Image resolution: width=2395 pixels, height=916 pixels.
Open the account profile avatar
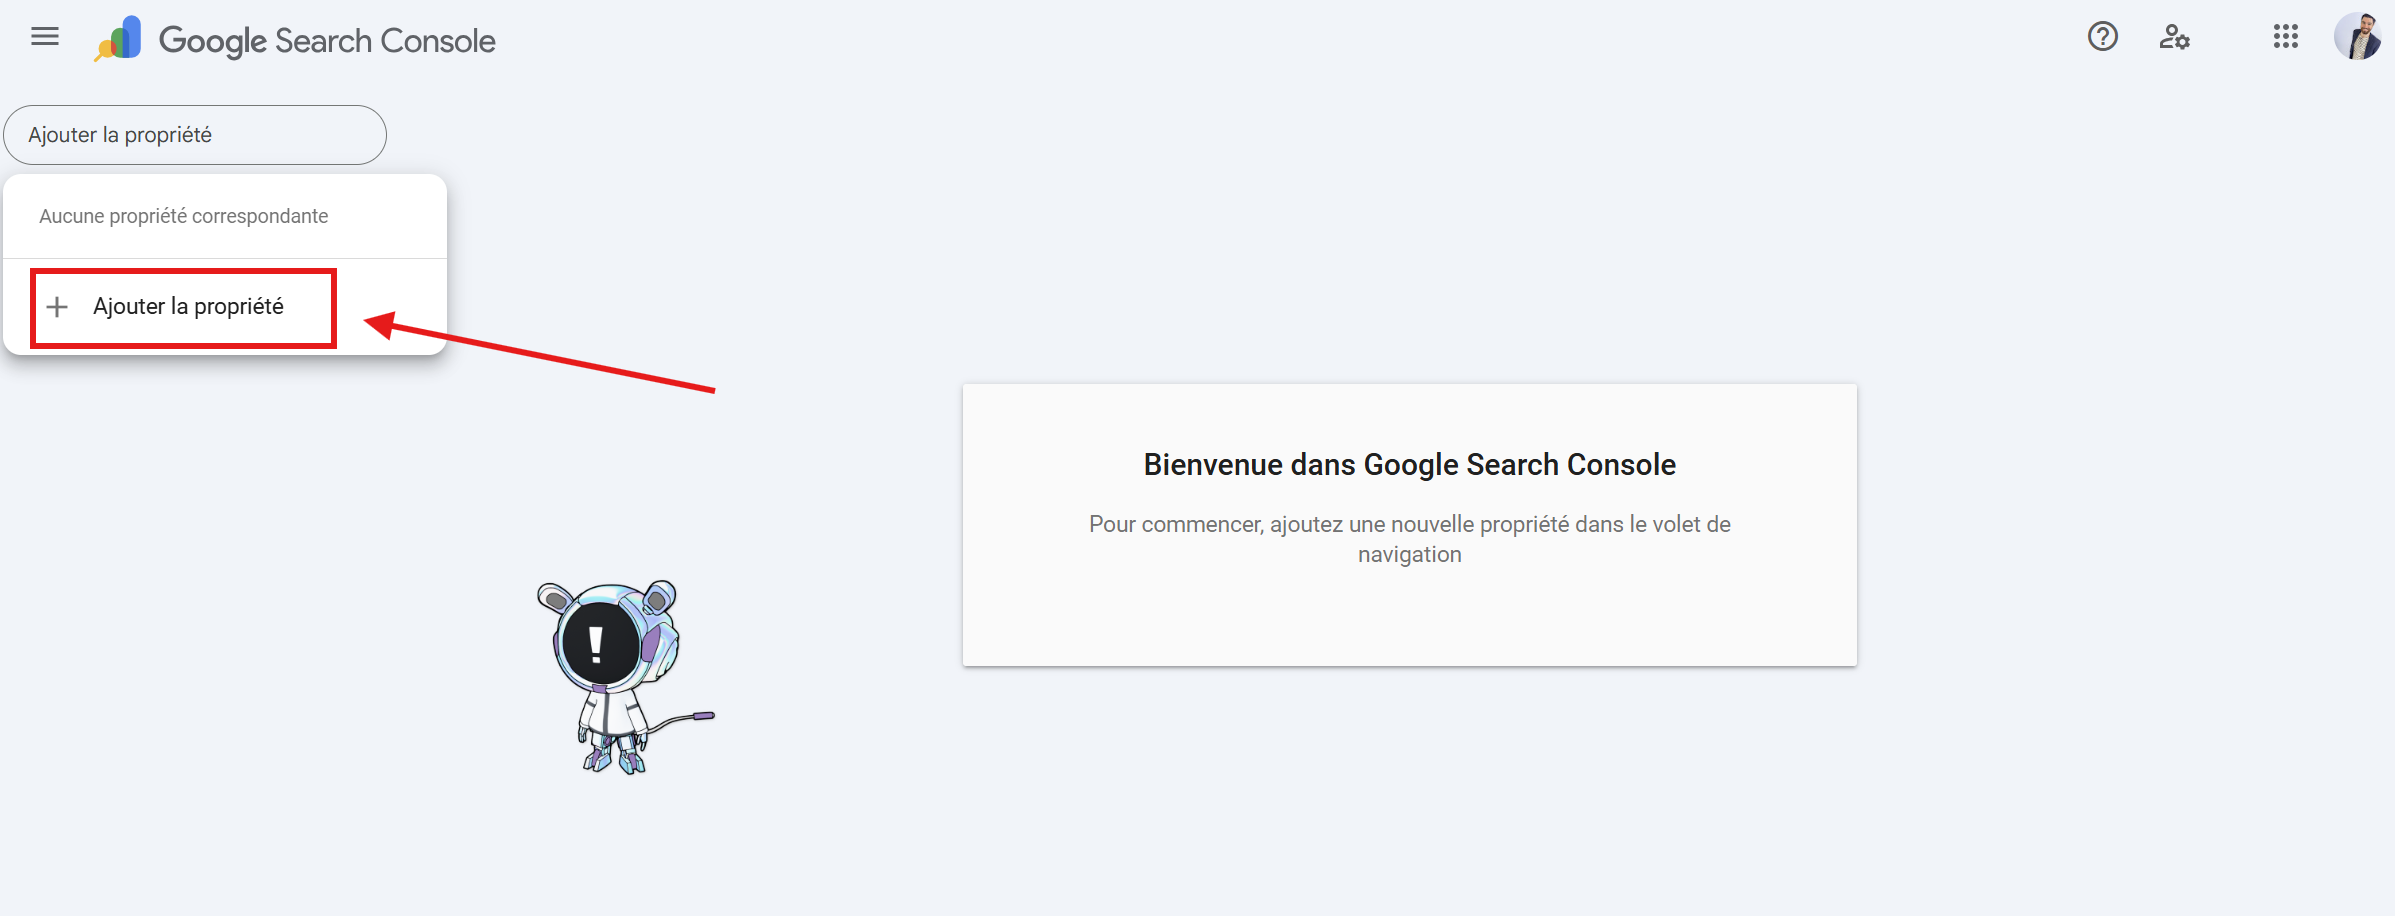(x=2357, y=37)
